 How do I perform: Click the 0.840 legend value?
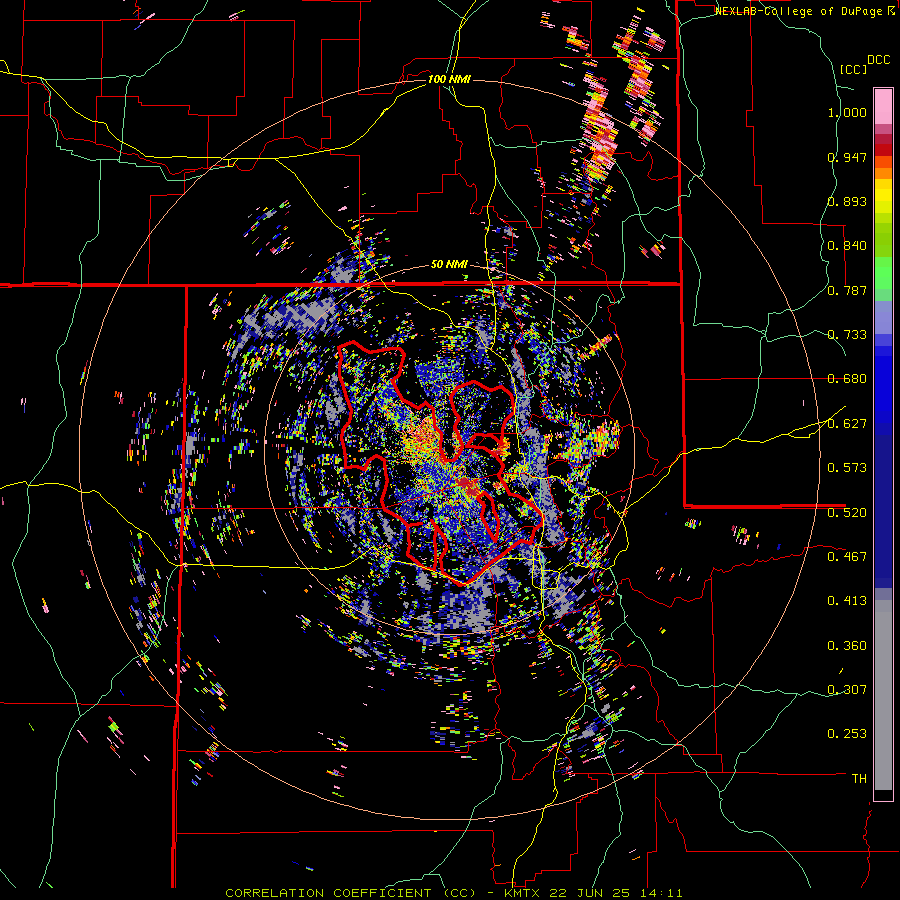847,246
